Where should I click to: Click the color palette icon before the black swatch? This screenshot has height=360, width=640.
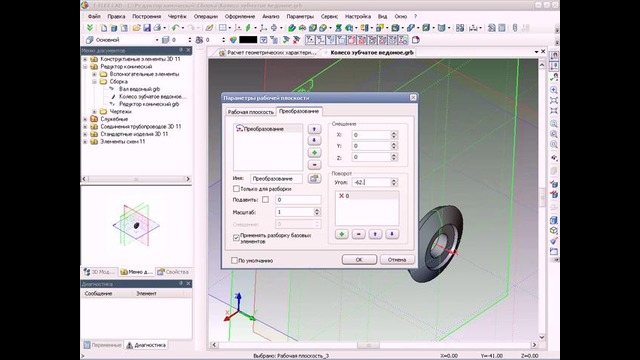pyautogui.click(x=233, y=40)
